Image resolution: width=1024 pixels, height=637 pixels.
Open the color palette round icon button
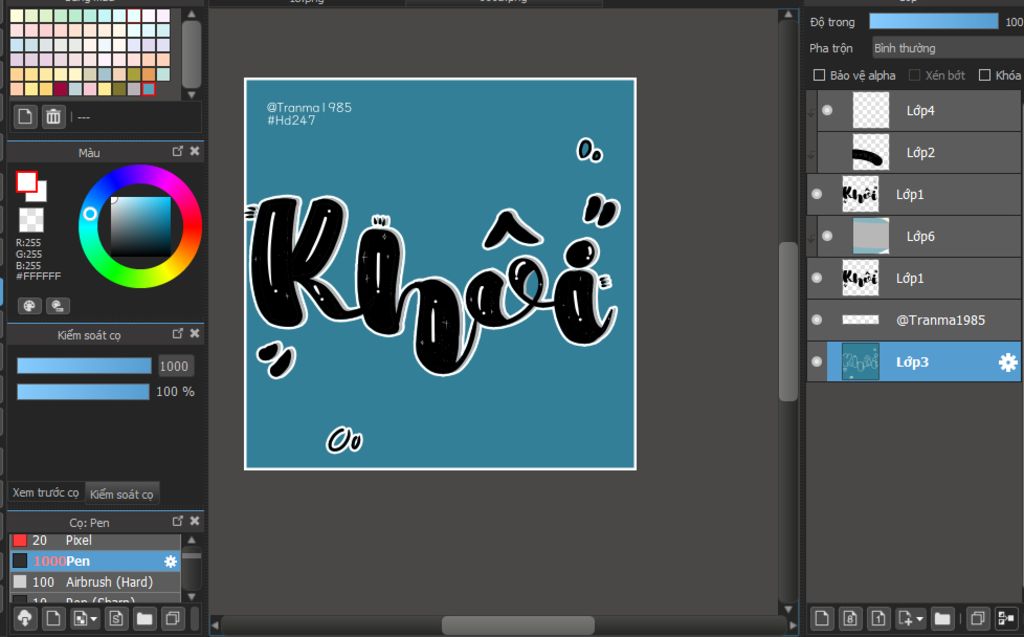click(29, 306)
